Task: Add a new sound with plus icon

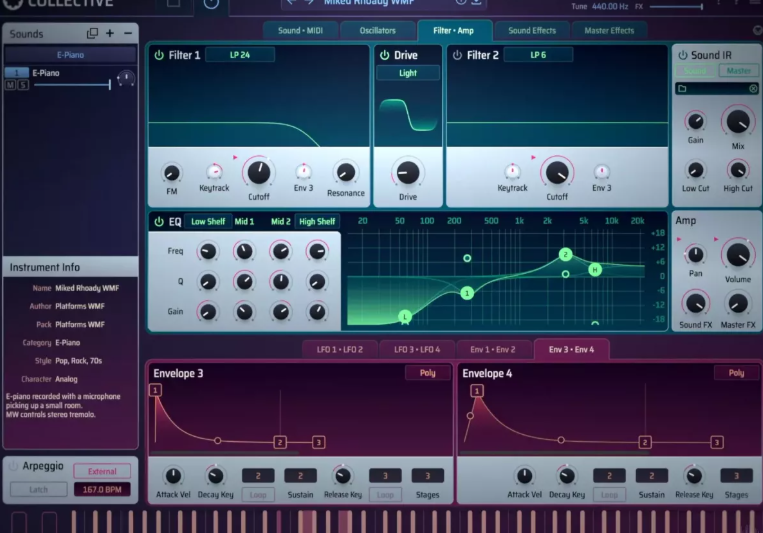Action: pos(110,33)
